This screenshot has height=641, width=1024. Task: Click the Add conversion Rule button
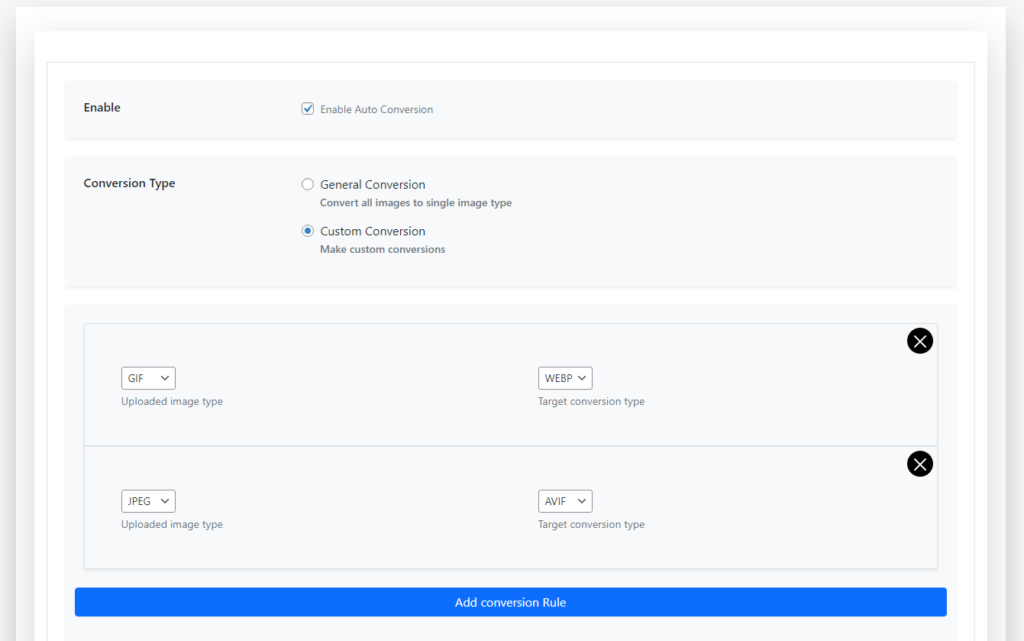tap(511, 601)
